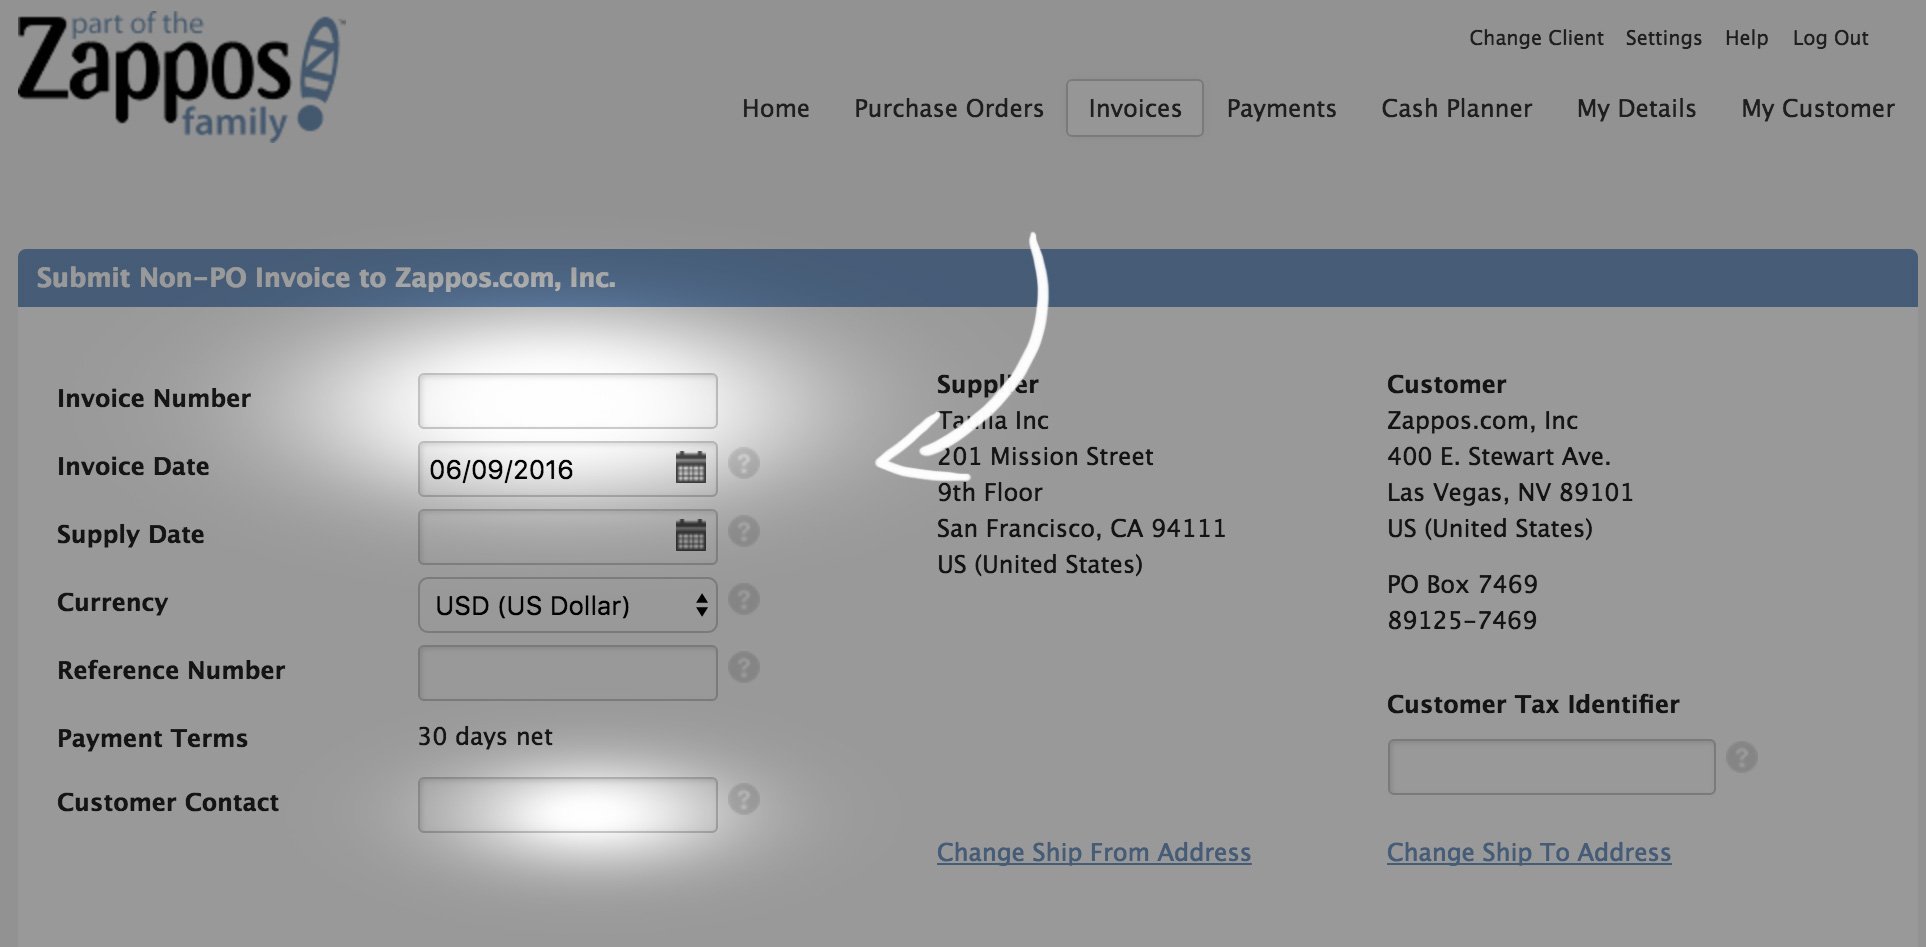The width and height of the screenshot is (1926, 947).
Task: Focus the Customer Tax Identifier input field
Action: click(x=1552, y=767)
